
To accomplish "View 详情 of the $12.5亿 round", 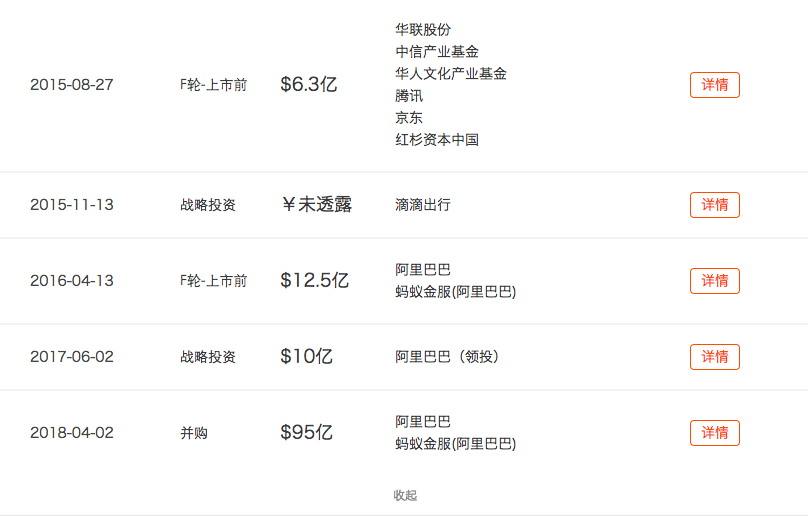I will tap(714, 281).
